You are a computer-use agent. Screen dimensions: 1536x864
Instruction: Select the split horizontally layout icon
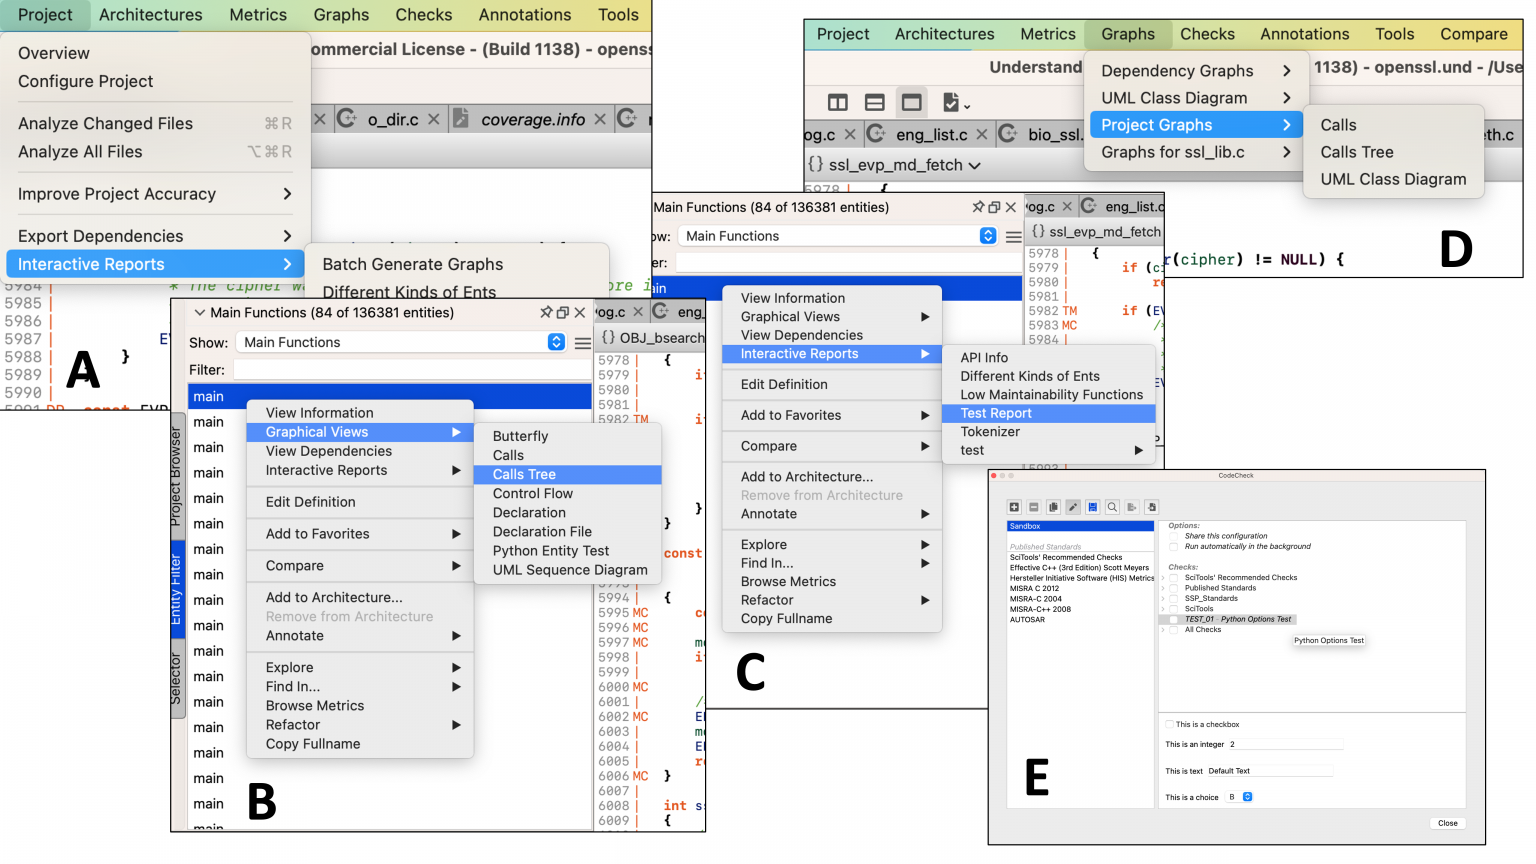pos(875,102)
